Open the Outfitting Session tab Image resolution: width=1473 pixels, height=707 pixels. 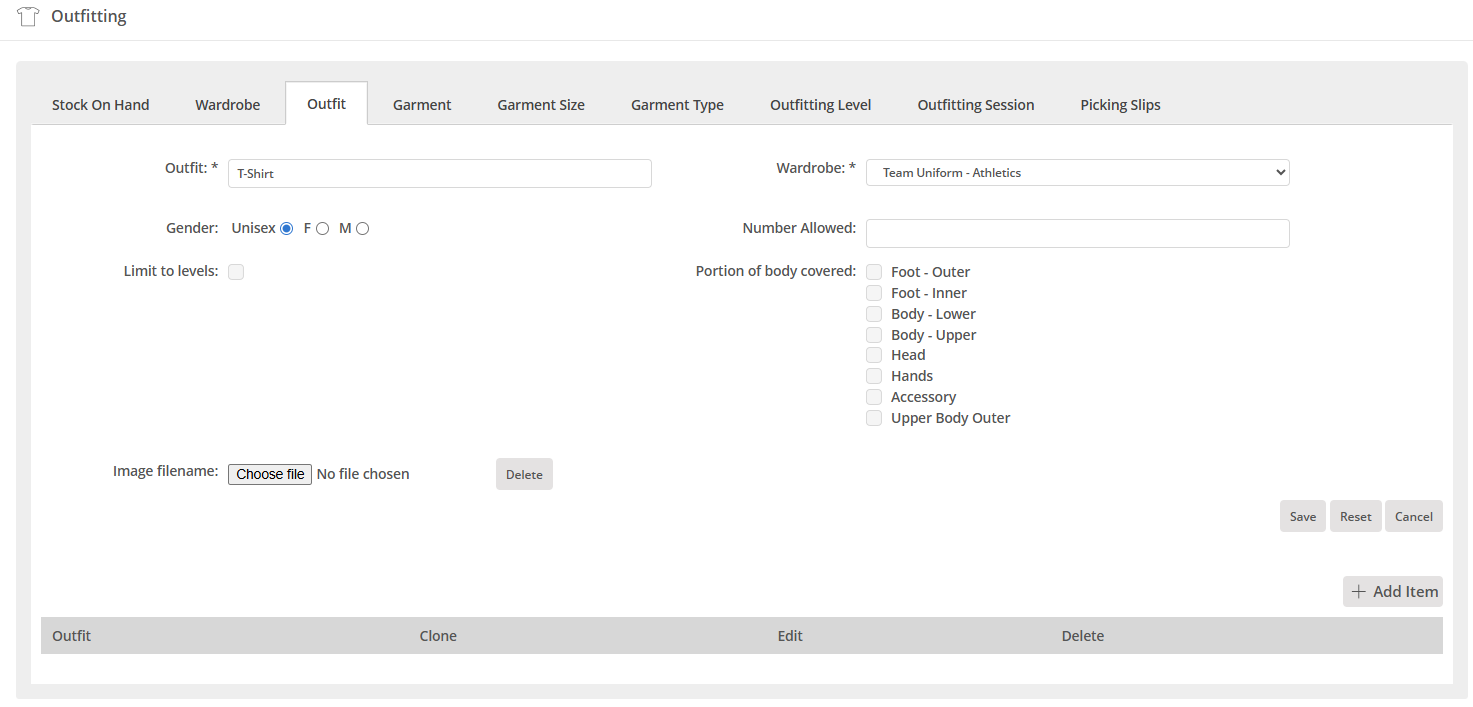coord(975,105)
